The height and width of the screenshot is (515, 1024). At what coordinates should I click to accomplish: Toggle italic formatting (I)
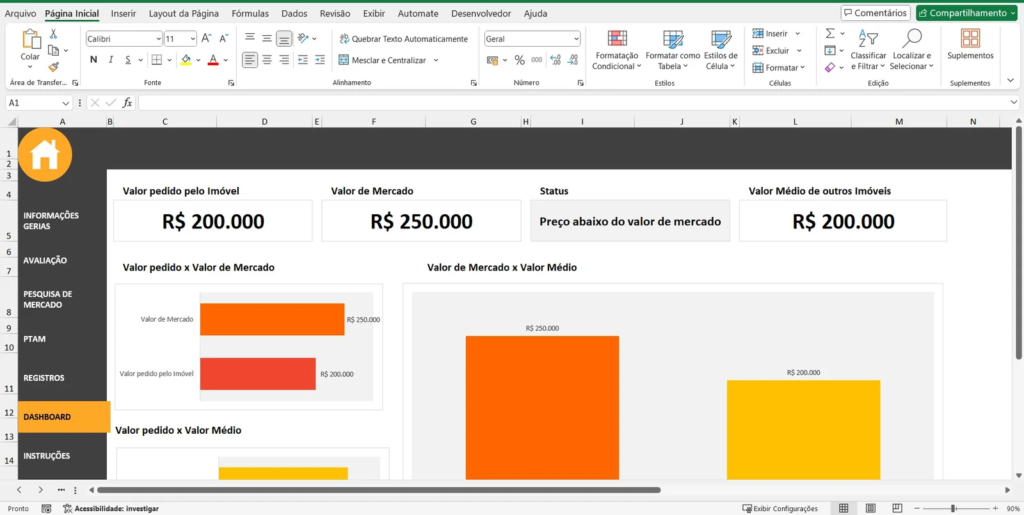112,60
